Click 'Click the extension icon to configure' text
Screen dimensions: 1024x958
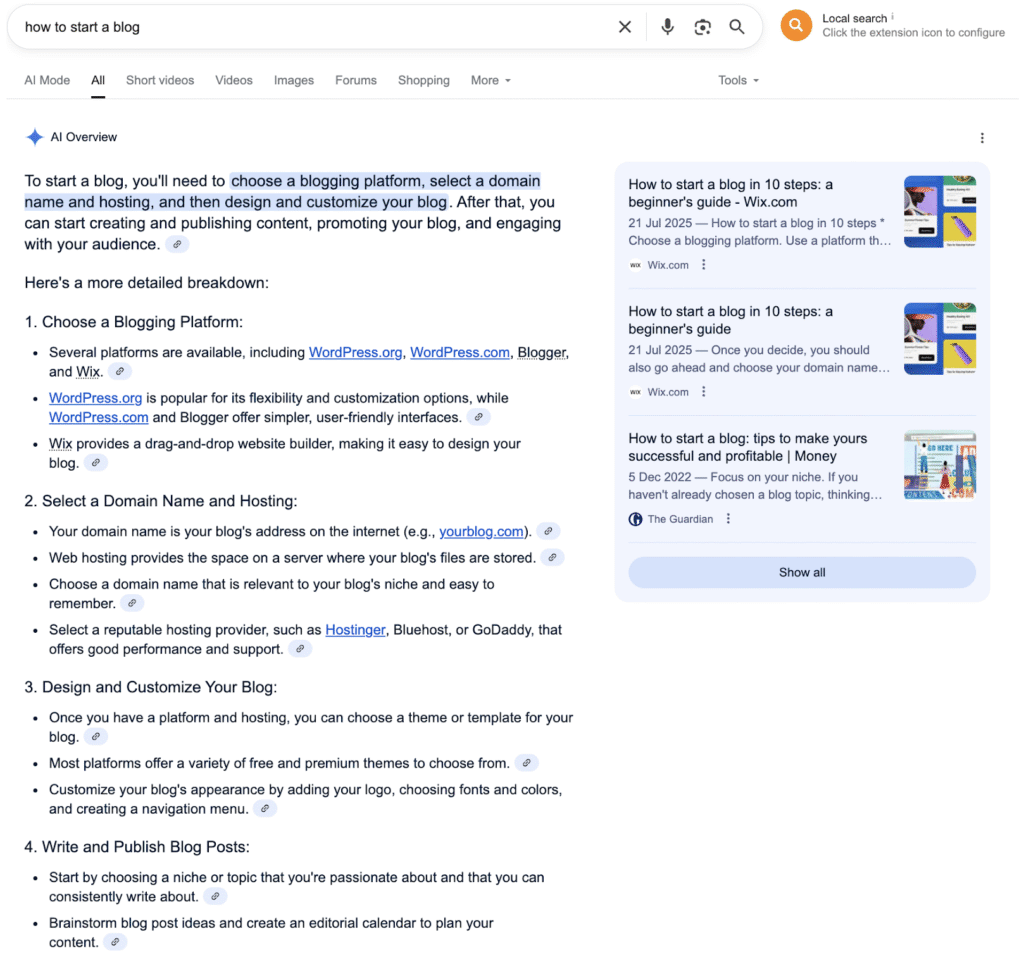click(x=913, y=33)
